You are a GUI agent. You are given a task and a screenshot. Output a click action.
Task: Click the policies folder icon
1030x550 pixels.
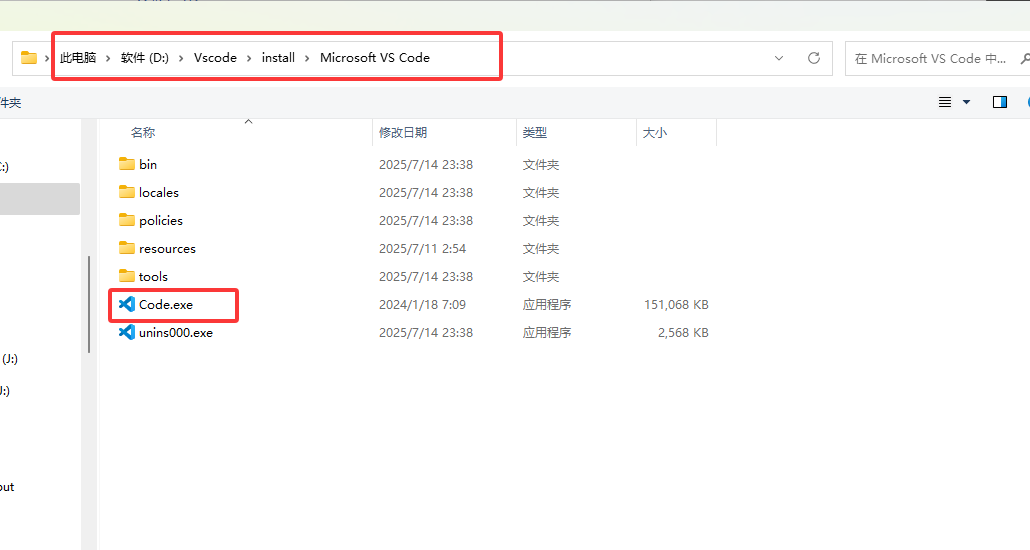[x=127, y=220]
